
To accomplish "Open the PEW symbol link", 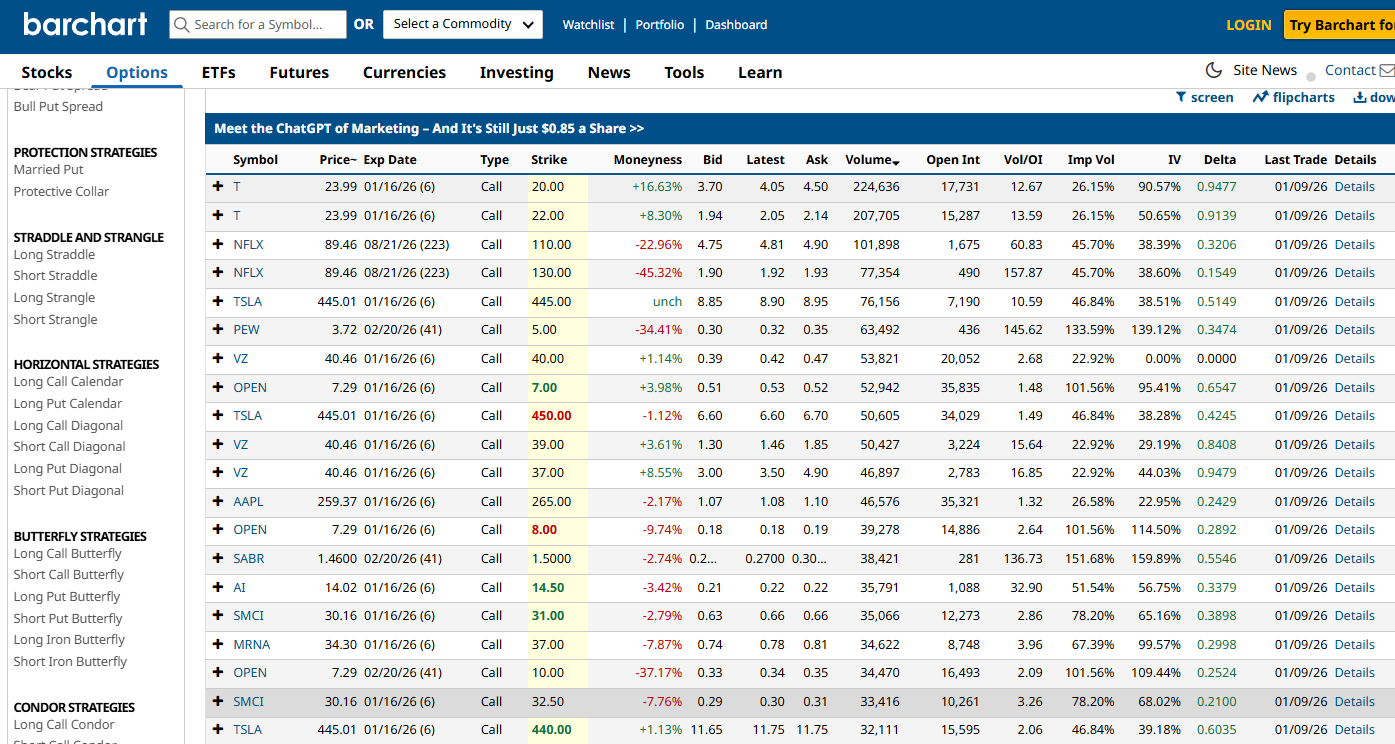I will [246, 329].
